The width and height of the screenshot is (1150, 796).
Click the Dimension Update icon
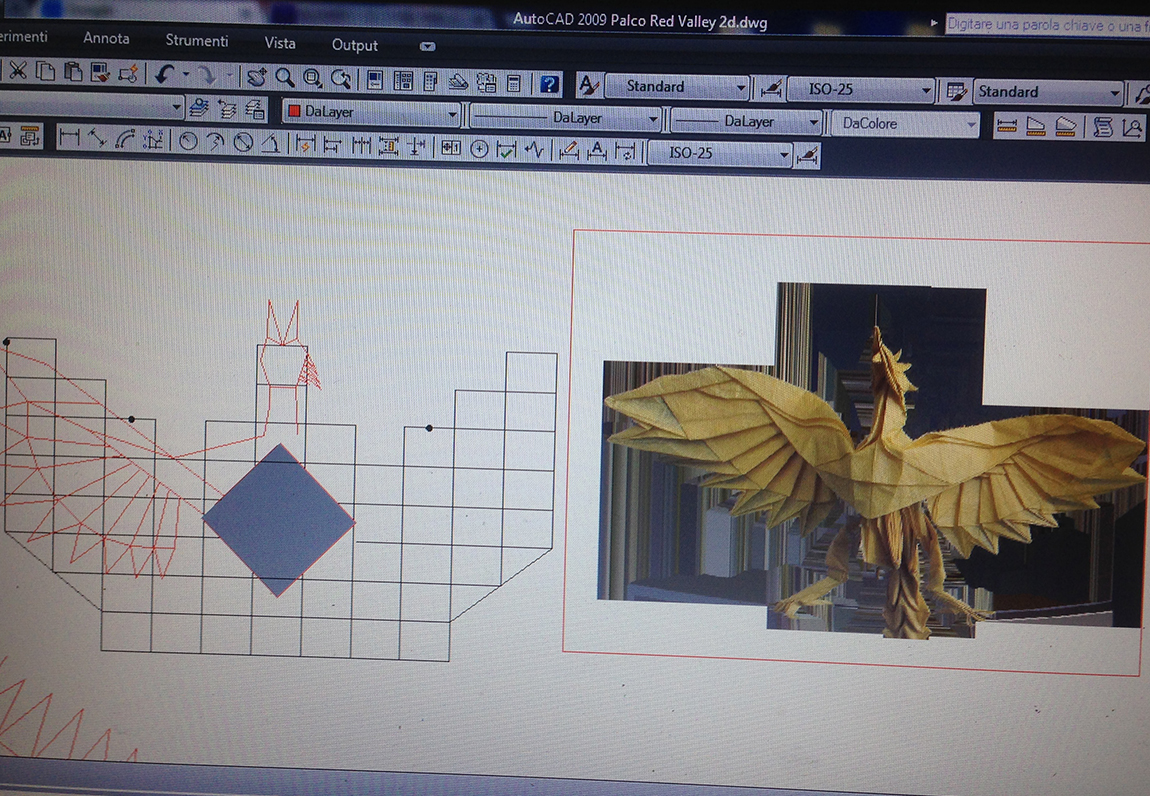[626, 153]
